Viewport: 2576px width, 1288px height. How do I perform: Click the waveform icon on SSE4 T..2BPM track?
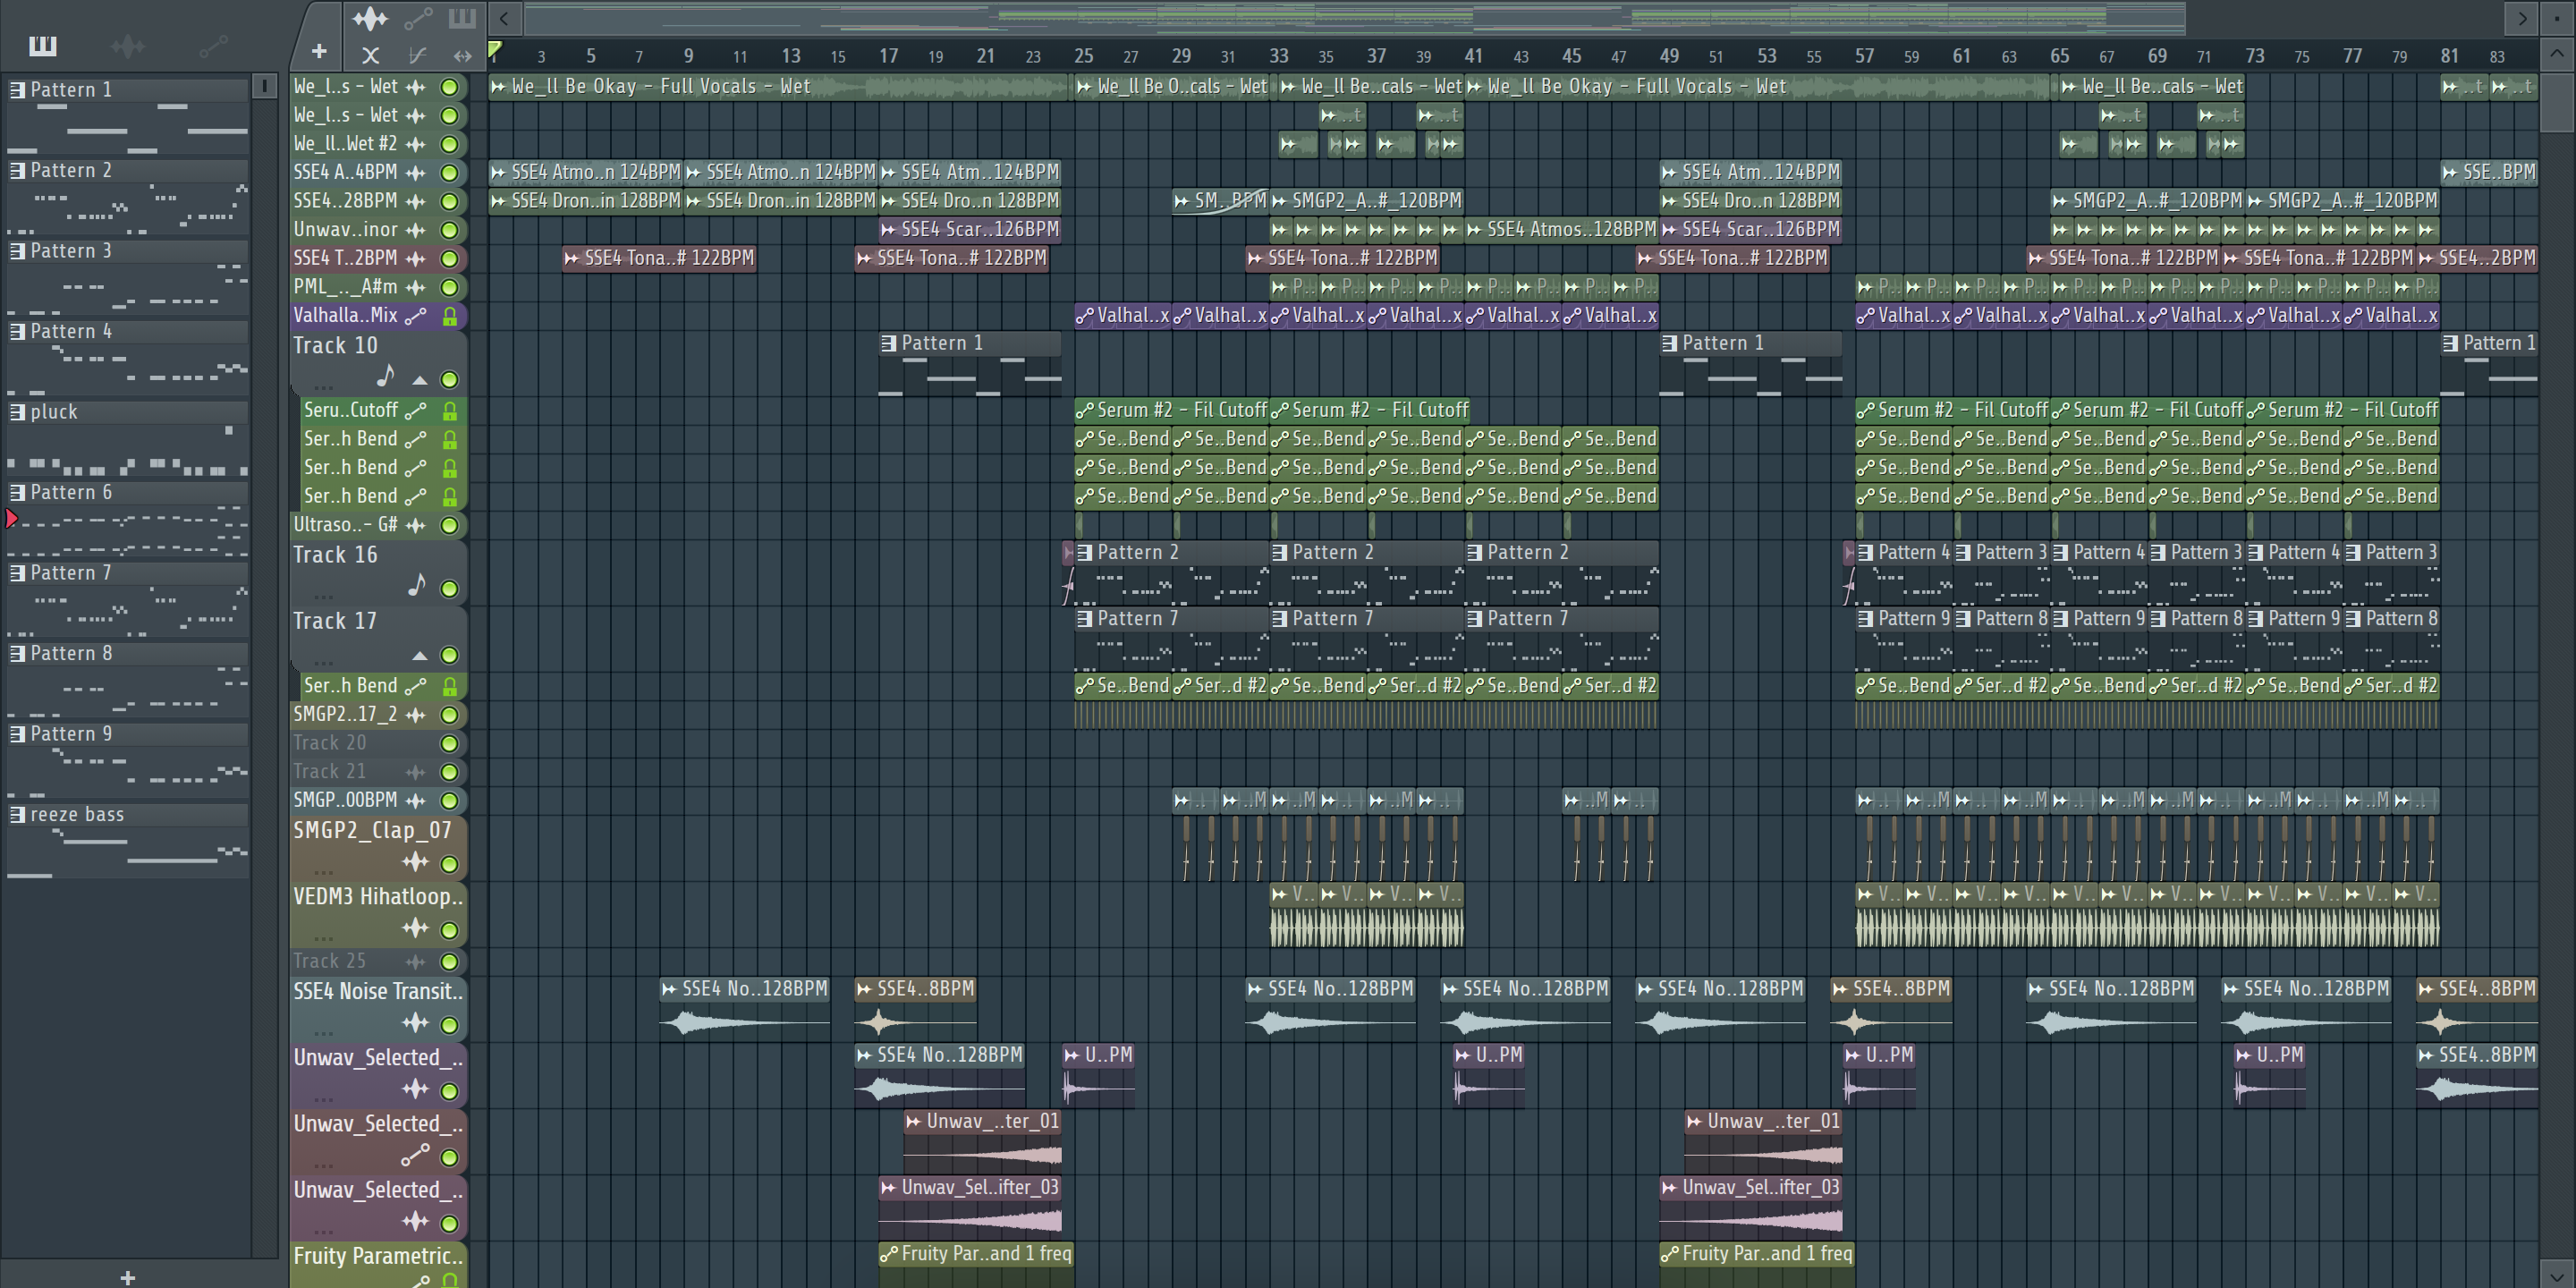click(x=415, y=259)
